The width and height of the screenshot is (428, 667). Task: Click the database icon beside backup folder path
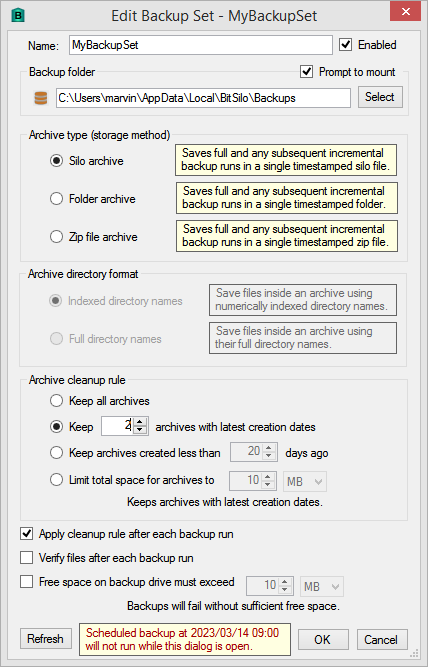(x=41, y=98)
